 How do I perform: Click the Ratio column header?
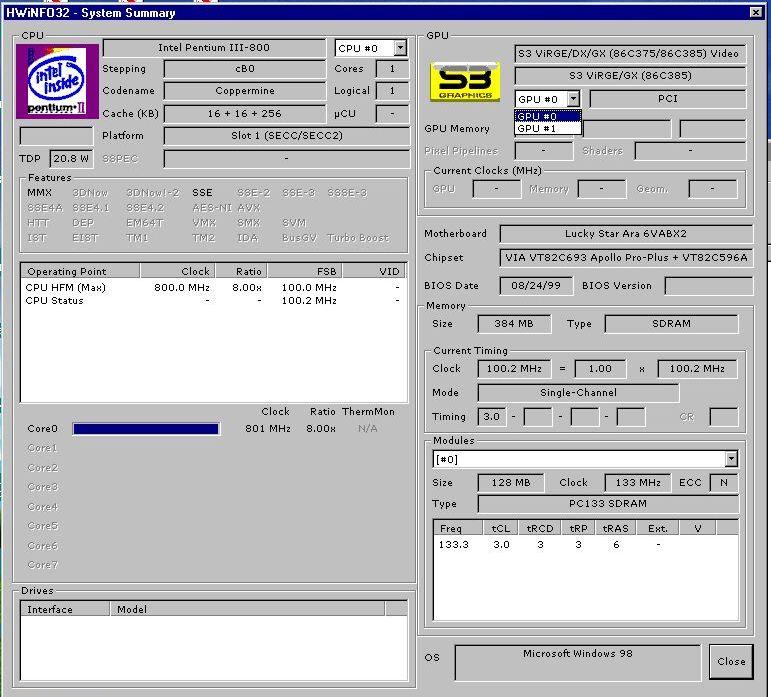[x=241, y=271]
